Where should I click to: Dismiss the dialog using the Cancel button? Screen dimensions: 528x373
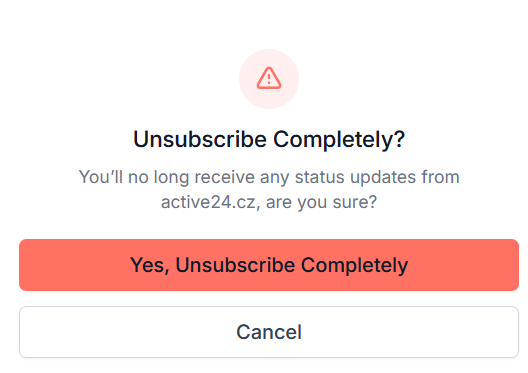point(269,332)
